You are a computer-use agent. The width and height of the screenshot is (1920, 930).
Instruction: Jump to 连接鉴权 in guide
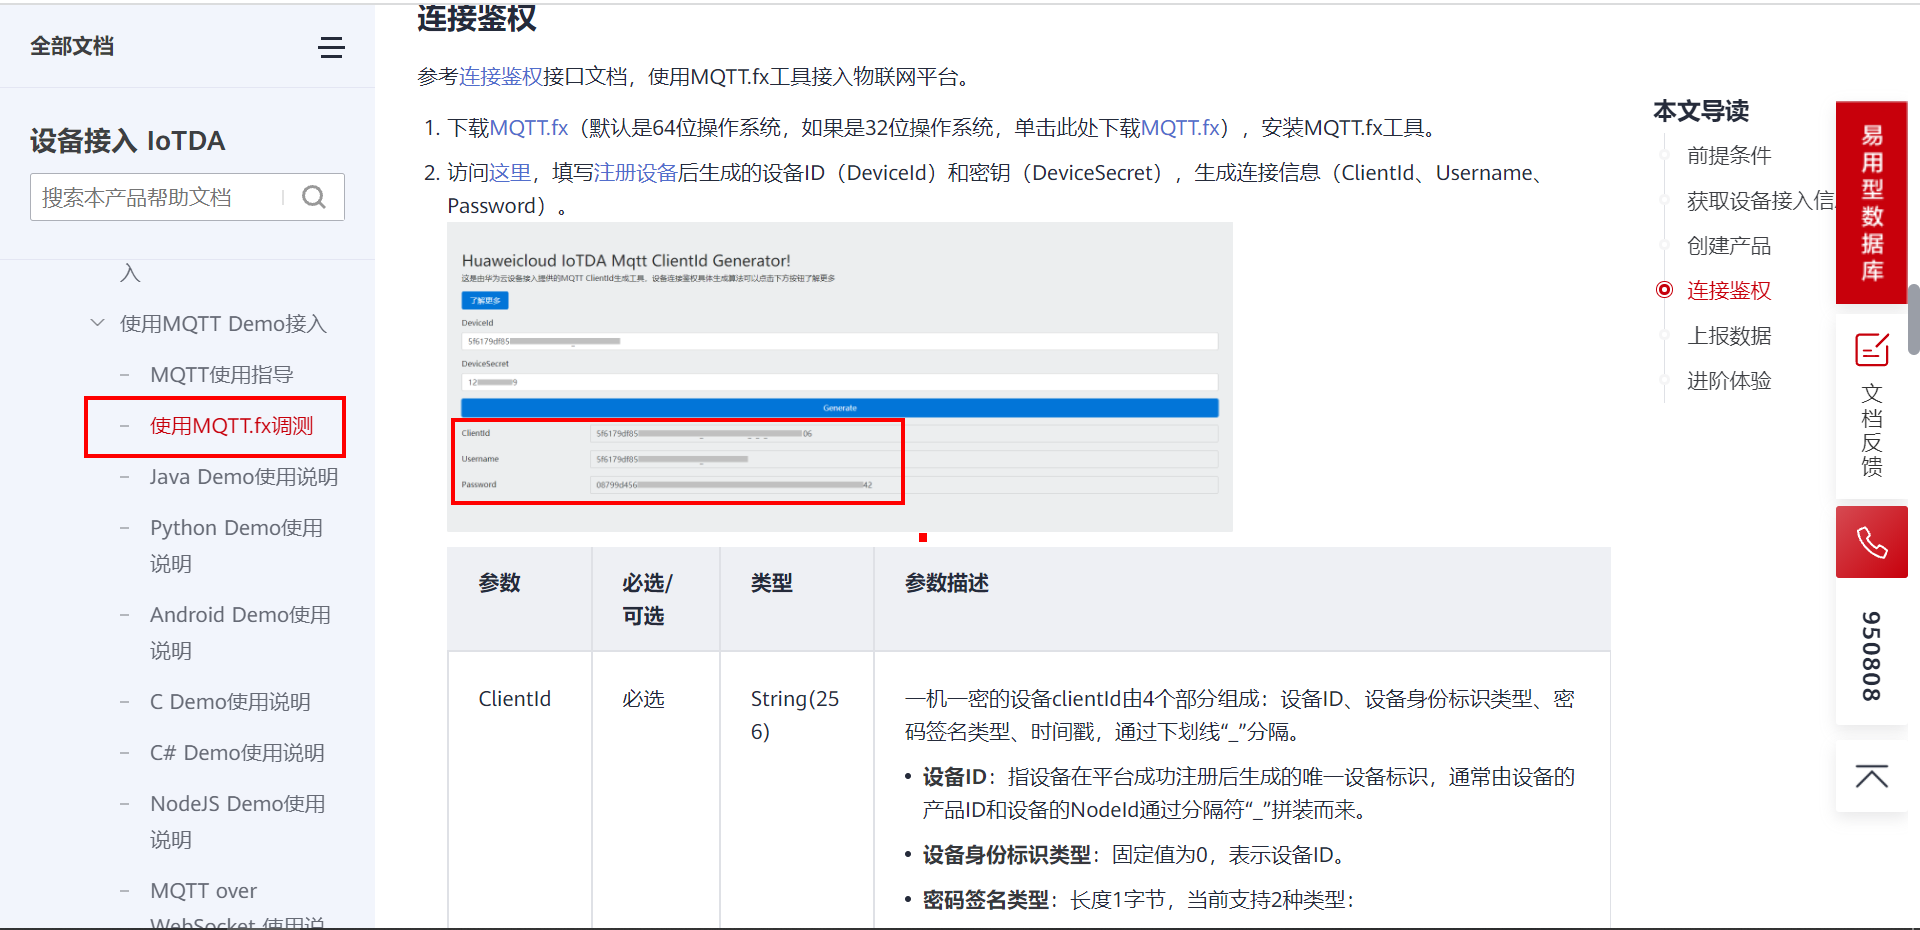[1728, 291]
